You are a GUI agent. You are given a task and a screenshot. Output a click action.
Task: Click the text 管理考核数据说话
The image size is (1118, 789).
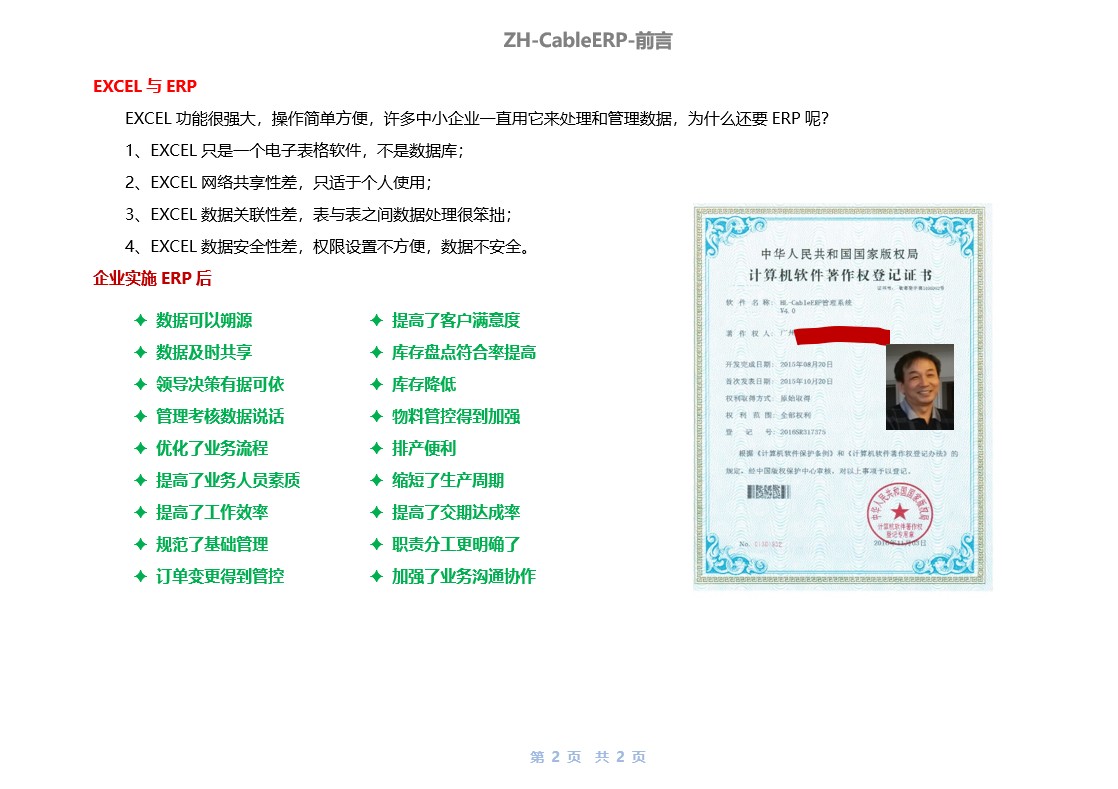pyautogui.click(x=220, y=417)
